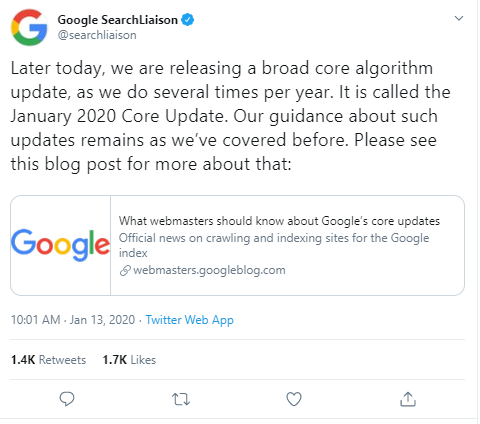This screenshot has width=480, height=424.
Task: Open the Google SearchLiaison display name
Action: click(117, 20)
